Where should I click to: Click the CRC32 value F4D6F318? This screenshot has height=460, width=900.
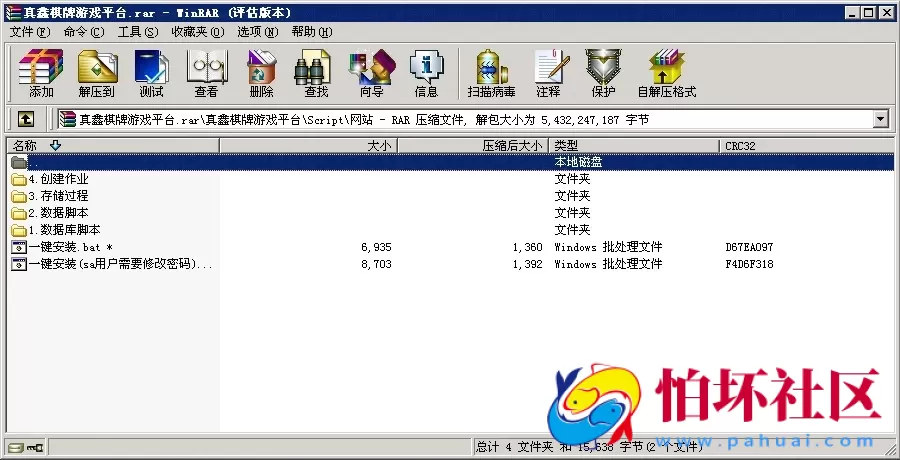click(x=749, y=264)
